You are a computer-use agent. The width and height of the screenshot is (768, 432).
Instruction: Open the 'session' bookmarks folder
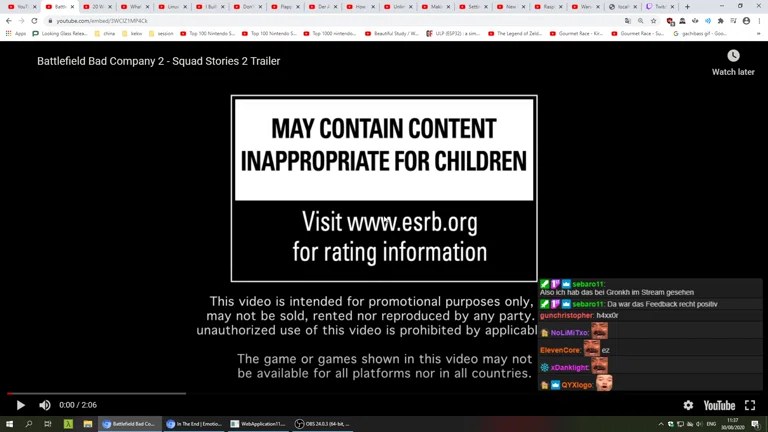point(161,33)
